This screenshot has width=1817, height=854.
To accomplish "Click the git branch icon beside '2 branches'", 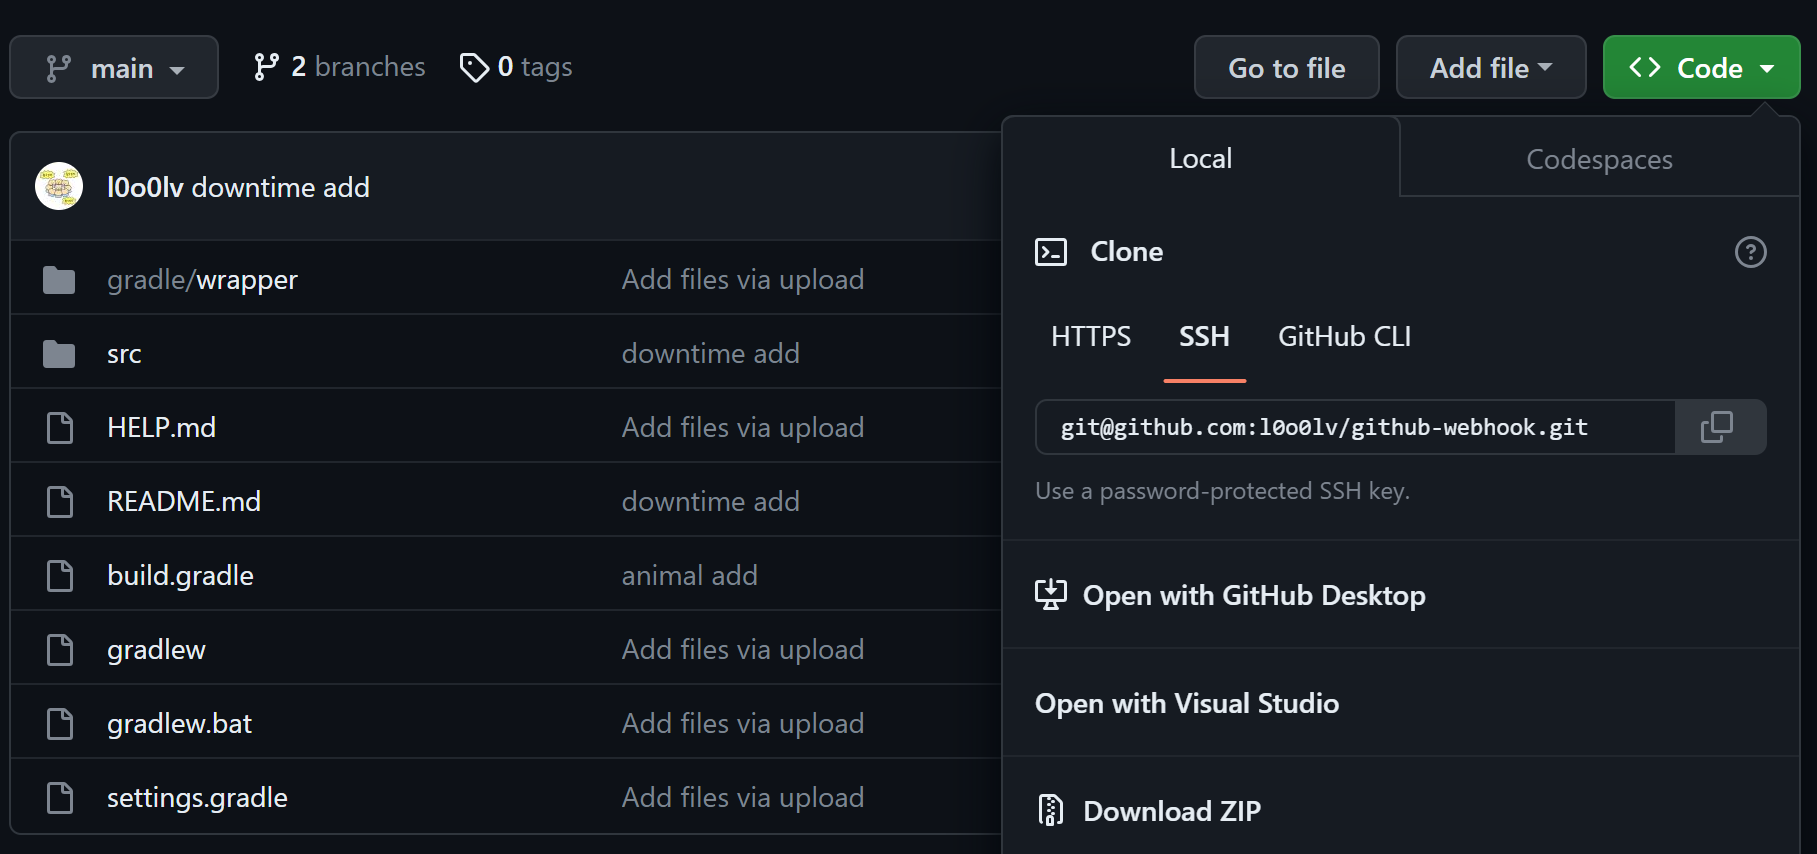I will (x=266, y=67).
